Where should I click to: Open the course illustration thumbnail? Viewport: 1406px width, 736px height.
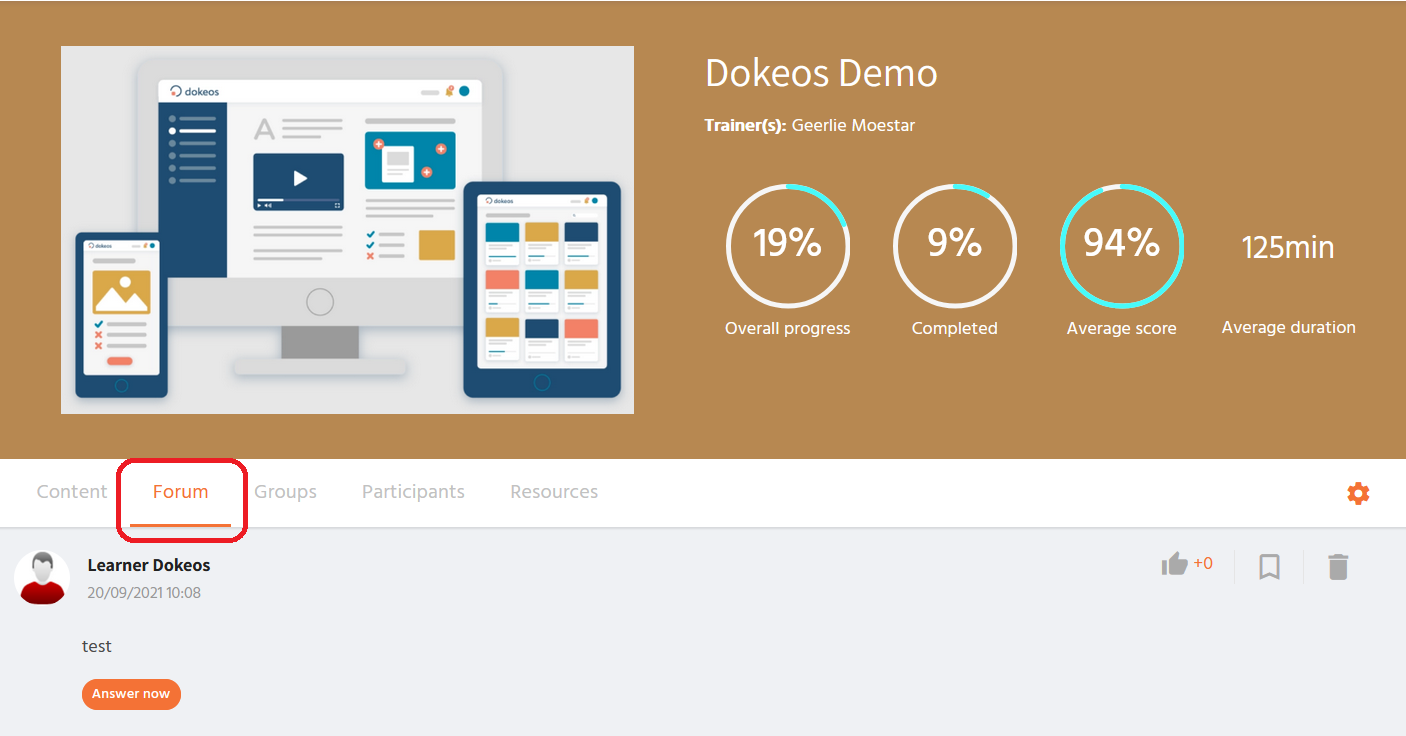click(347, 230)
